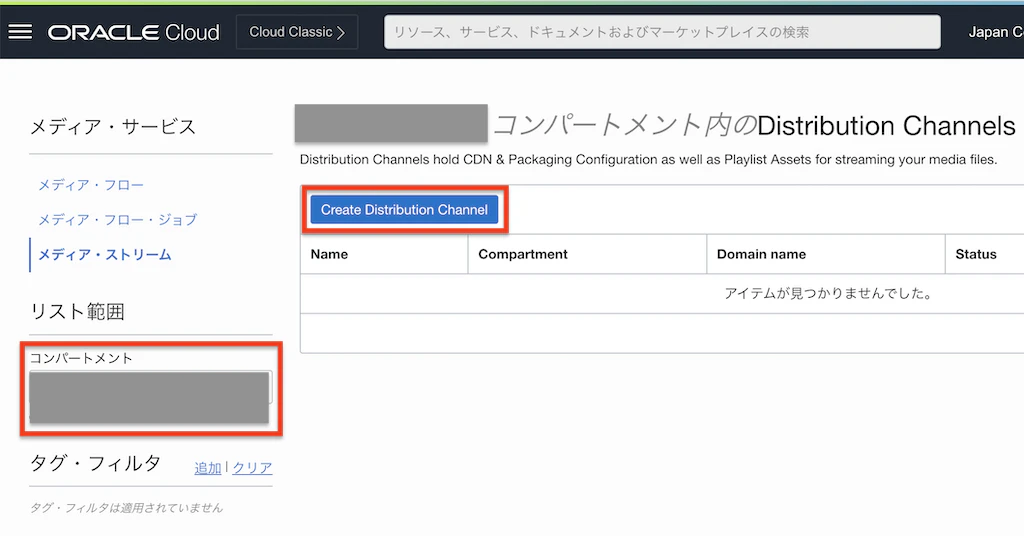
Task: Click Create Distribution Channel button
Action: 404,210
